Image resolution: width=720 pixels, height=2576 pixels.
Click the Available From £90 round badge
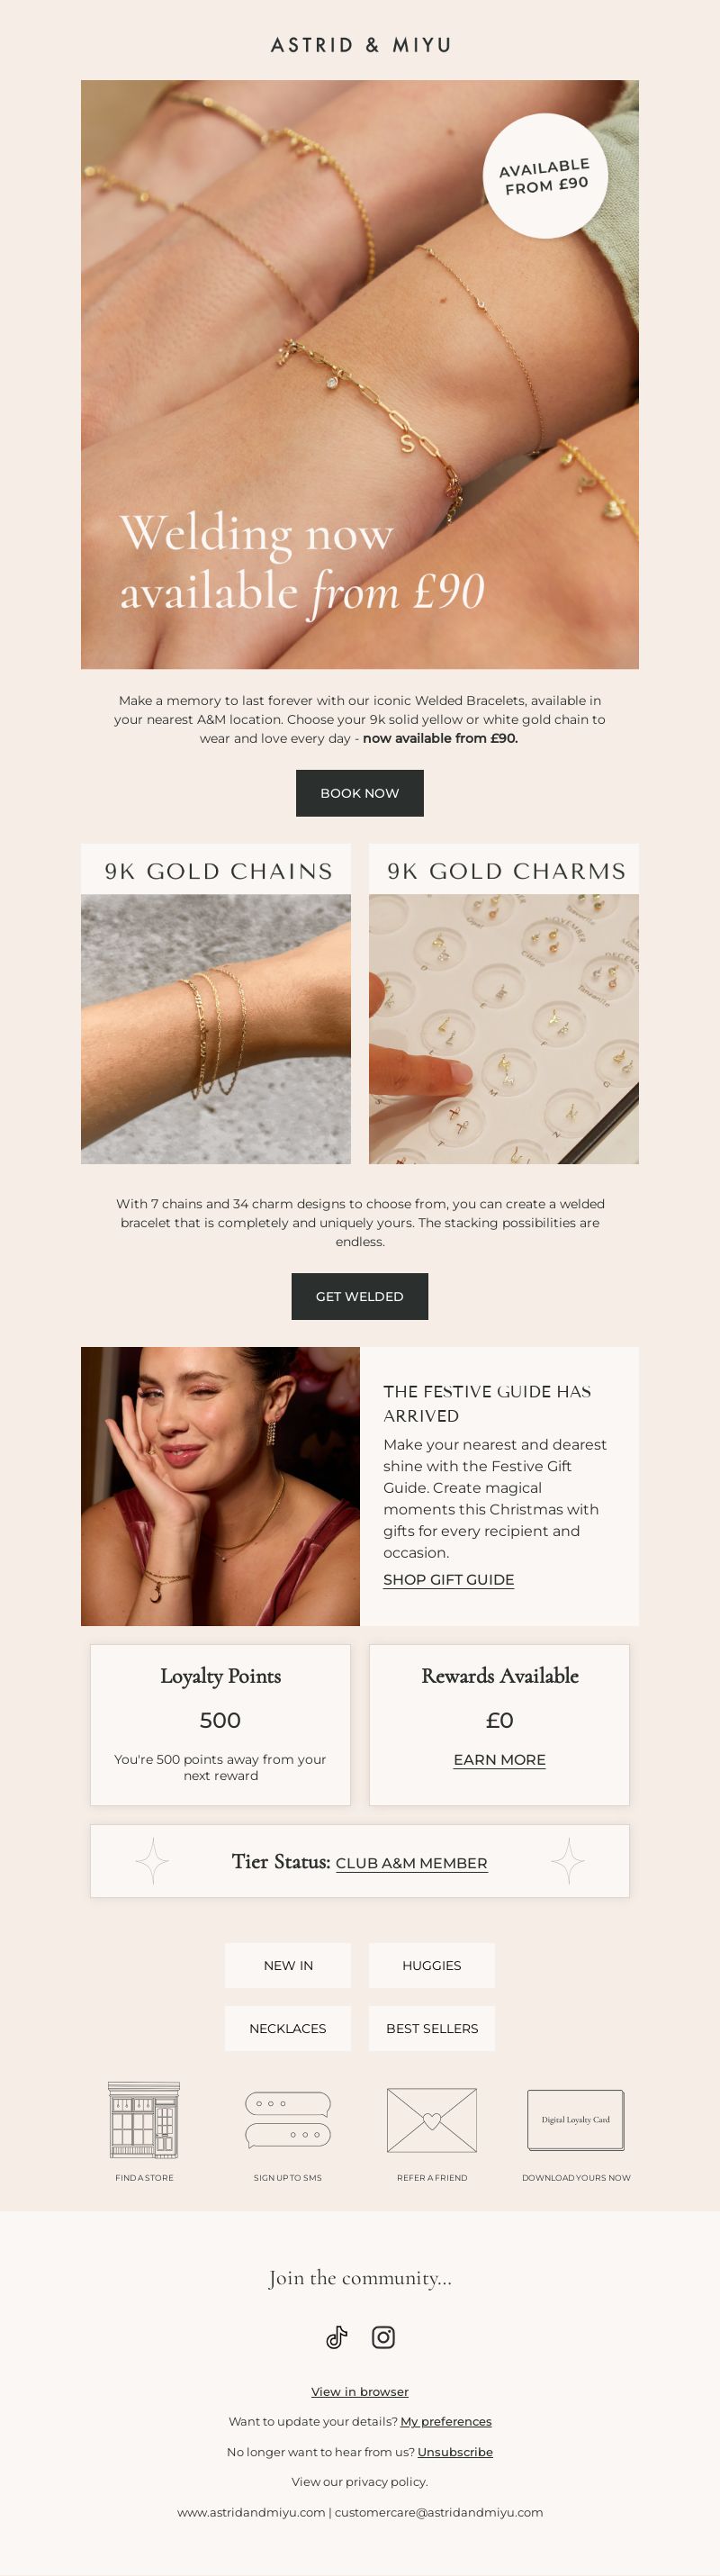(x=545, y=176)
